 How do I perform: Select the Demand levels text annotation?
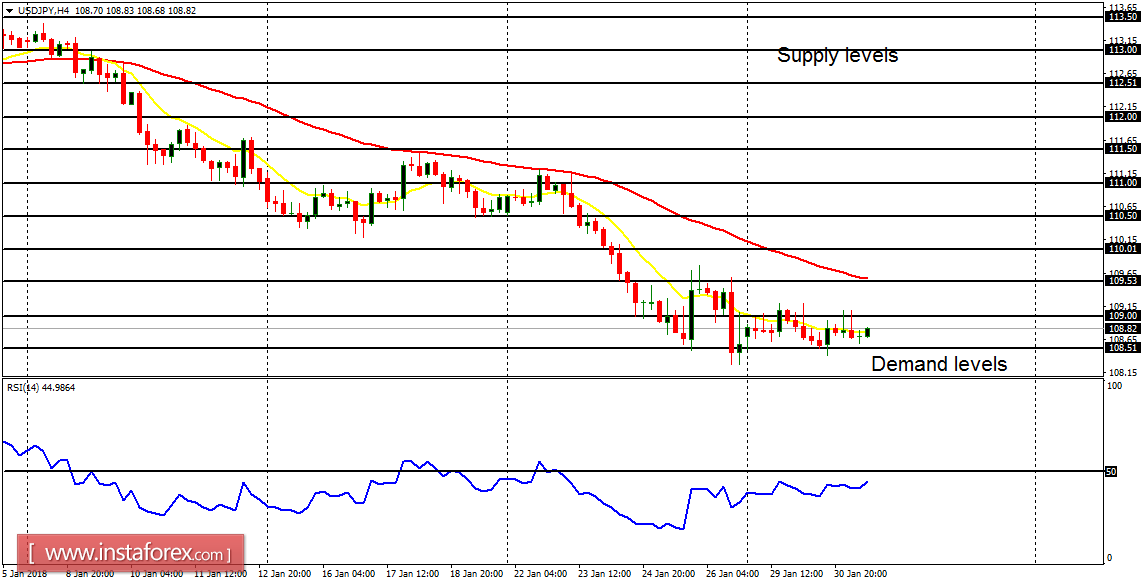pos(938,364)
